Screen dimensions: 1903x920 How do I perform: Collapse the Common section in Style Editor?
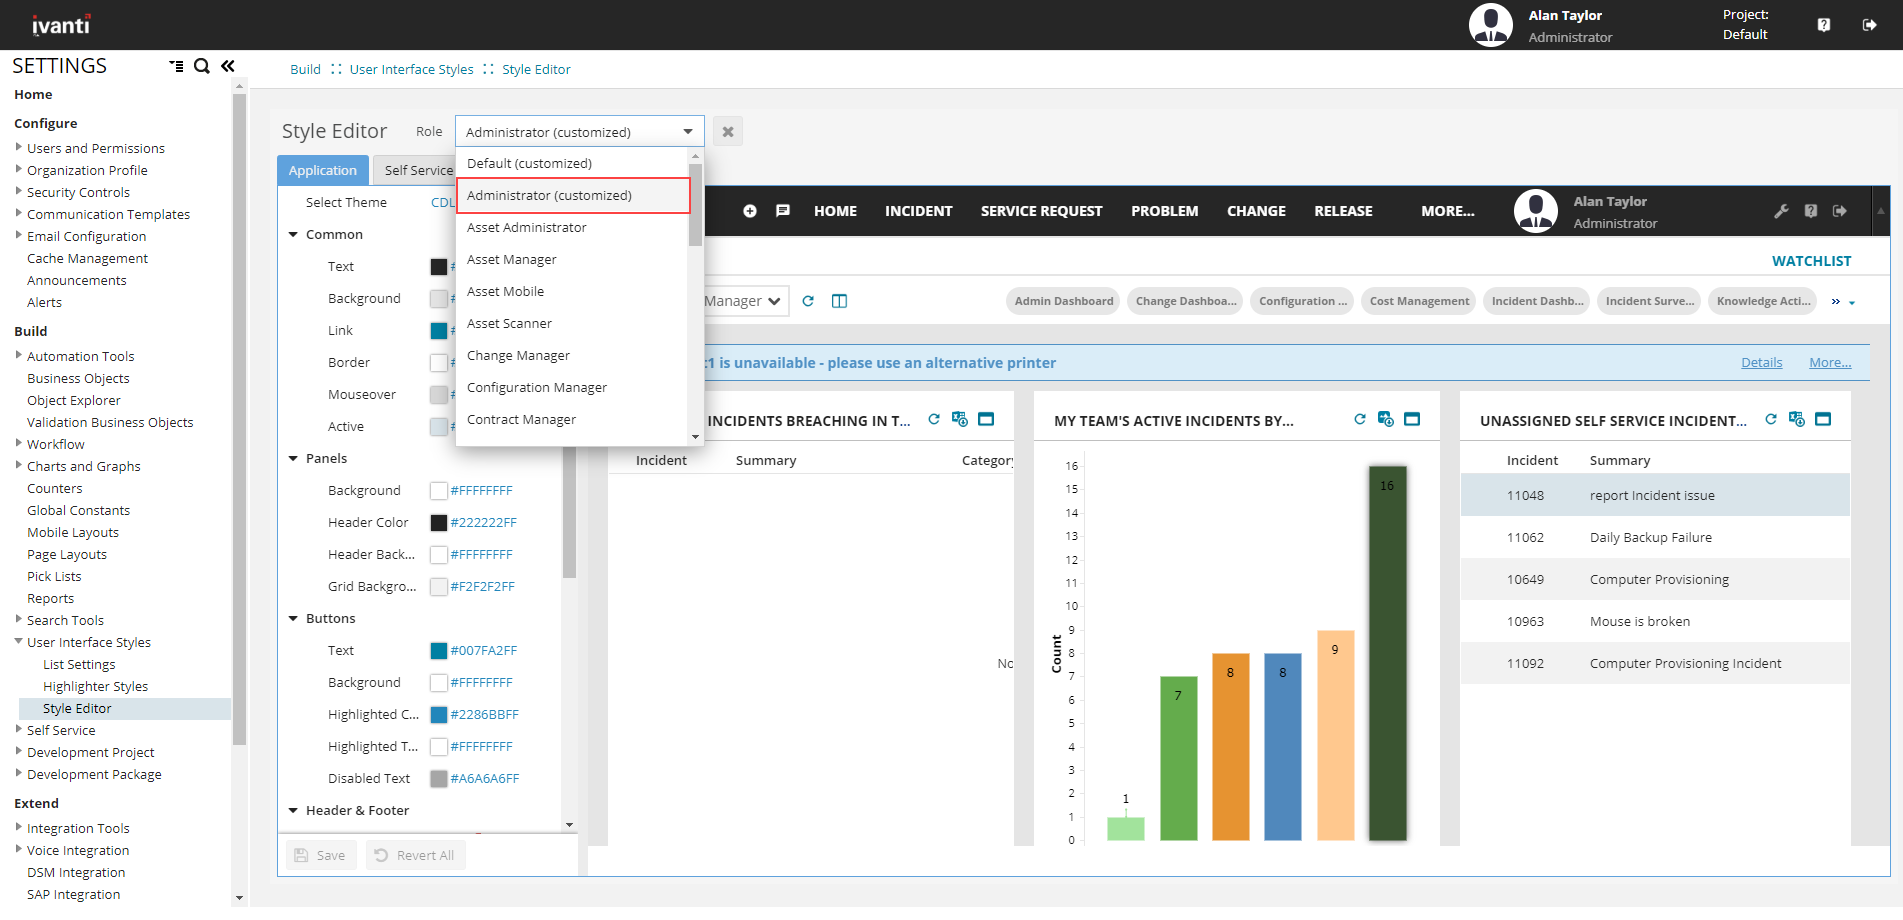(294, 235)
